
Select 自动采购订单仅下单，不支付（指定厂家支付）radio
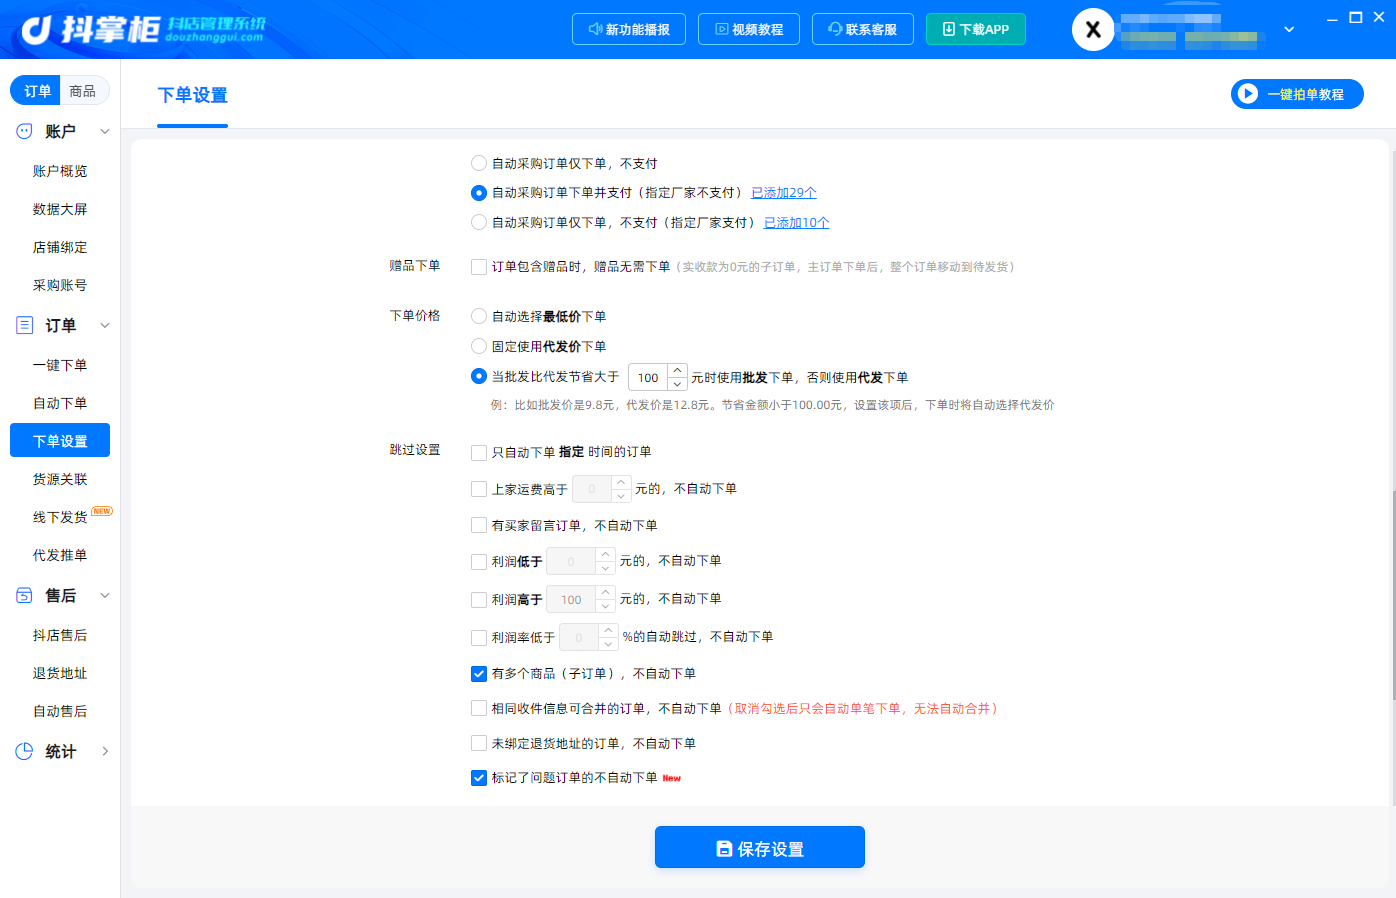[x=479, y=222]
